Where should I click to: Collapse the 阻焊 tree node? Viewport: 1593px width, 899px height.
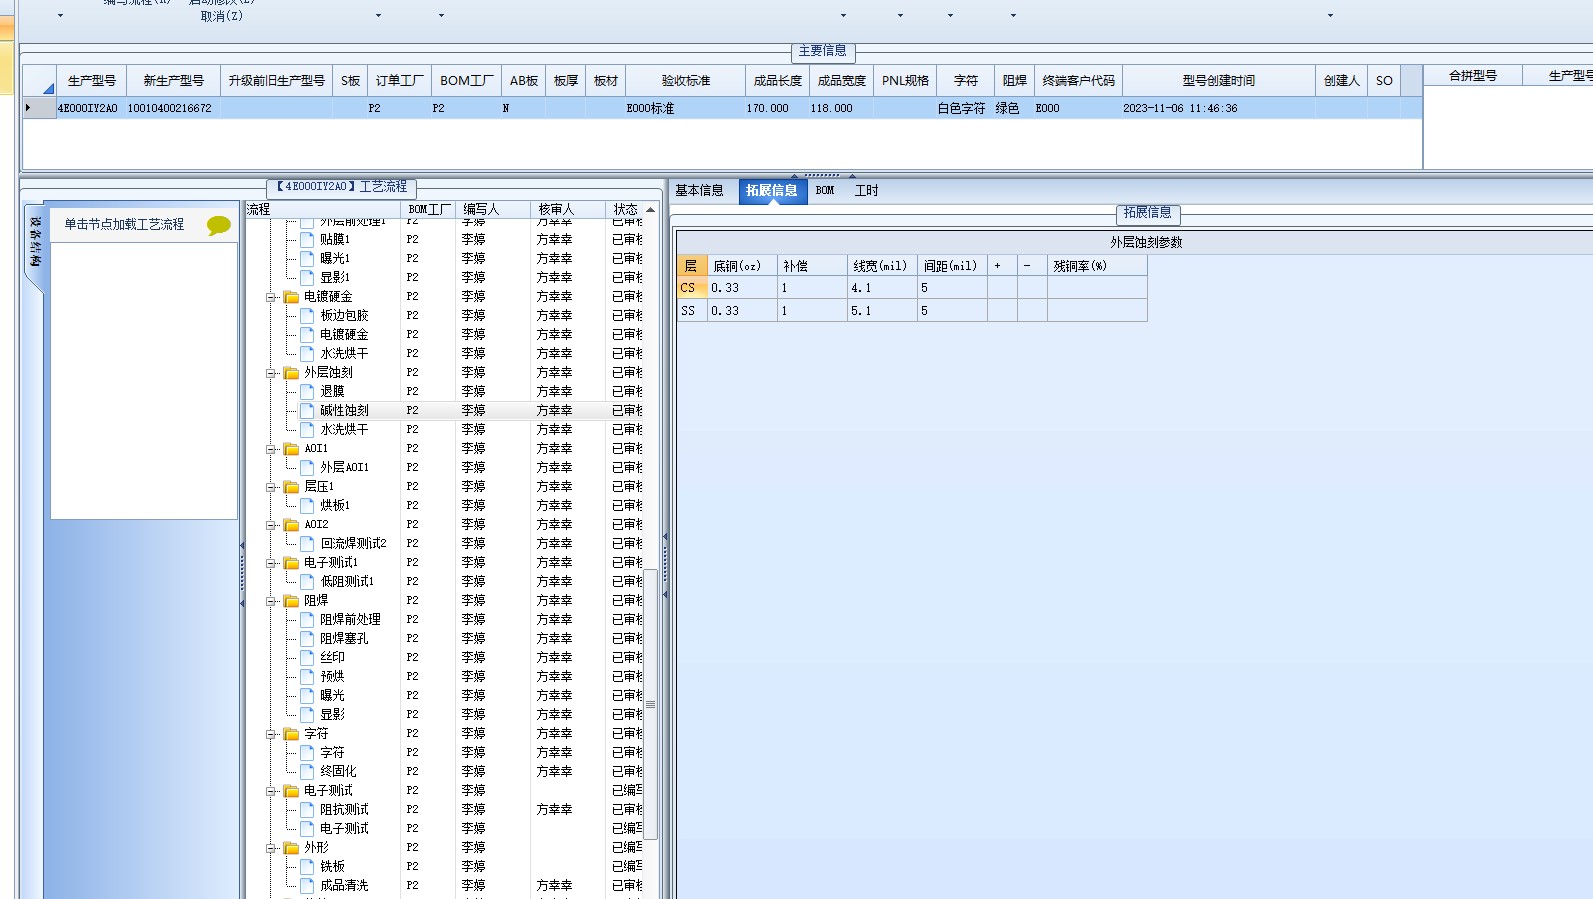(x=271, y=601)
